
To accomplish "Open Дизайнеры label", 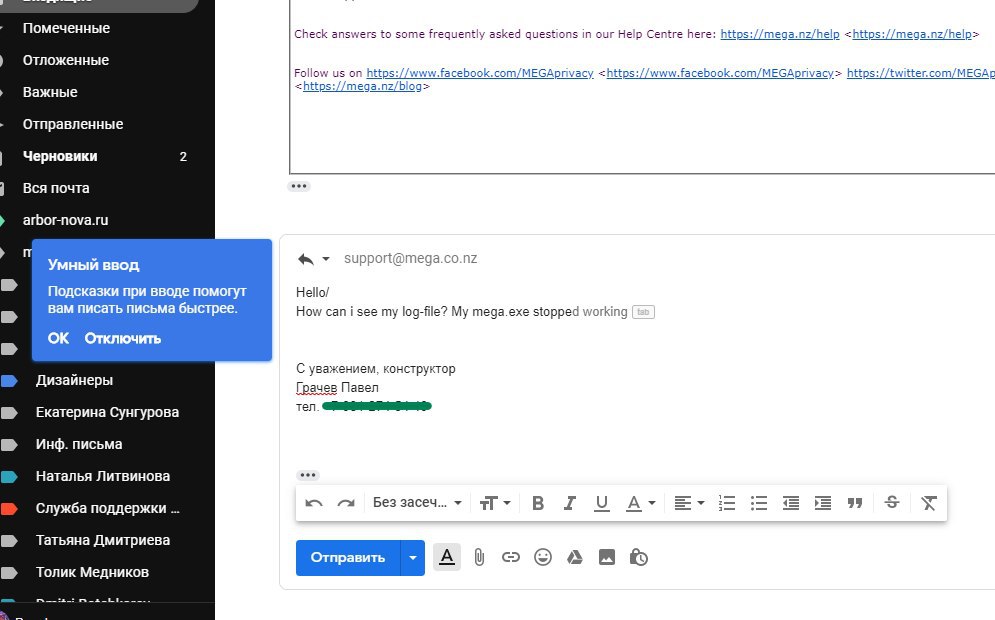I will pos(74,380).
